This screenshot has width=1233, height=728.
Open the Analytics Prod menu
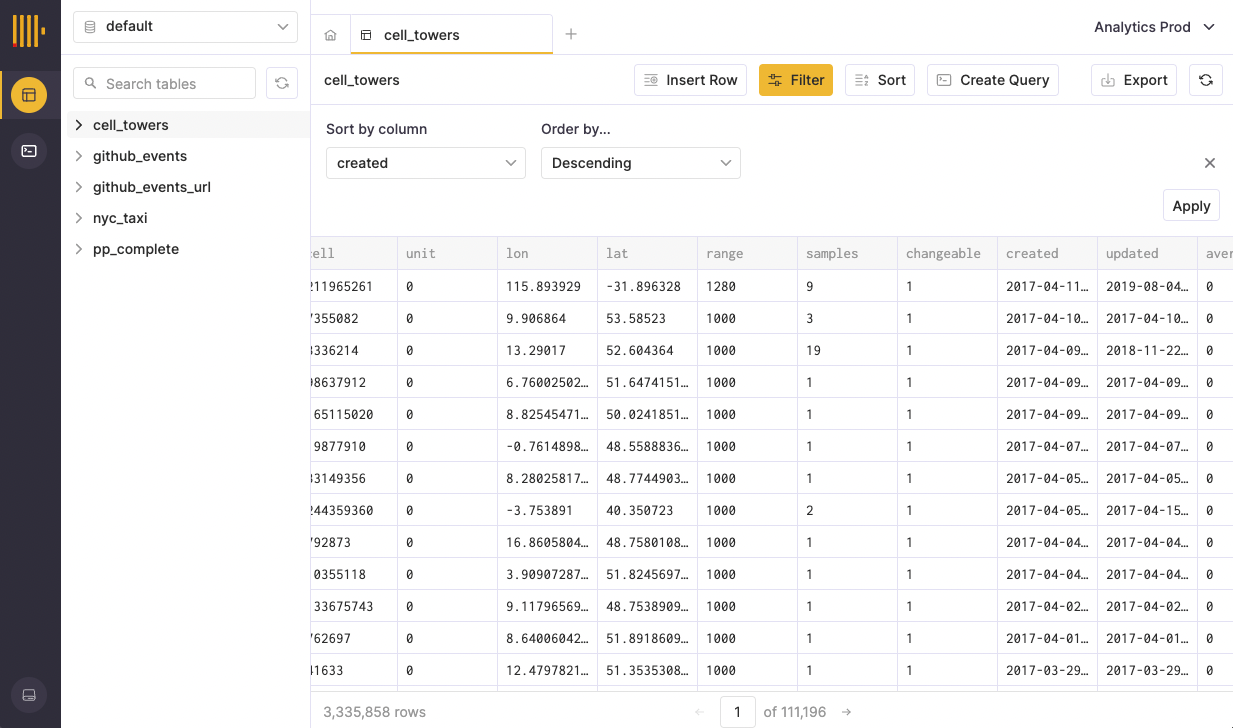[x=1154, y=27]
